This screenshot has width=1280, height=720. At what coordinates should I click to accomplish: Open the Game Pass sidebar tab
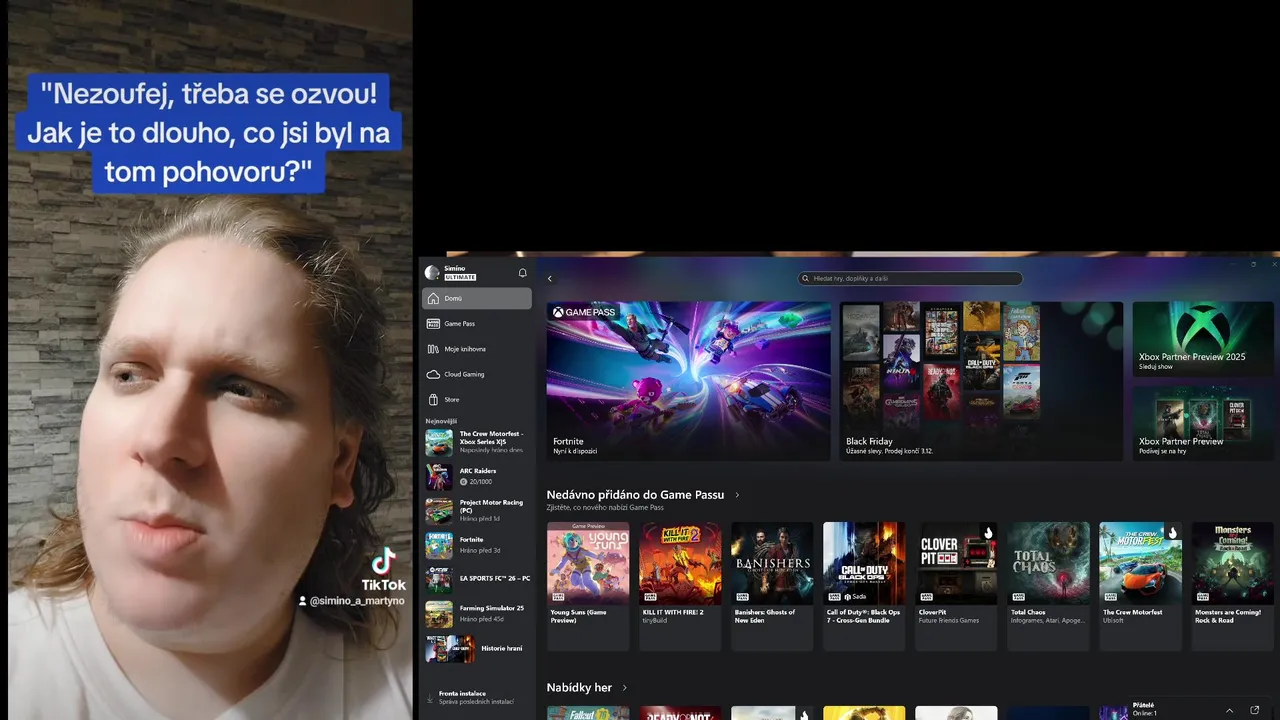[x=477, y=323]
